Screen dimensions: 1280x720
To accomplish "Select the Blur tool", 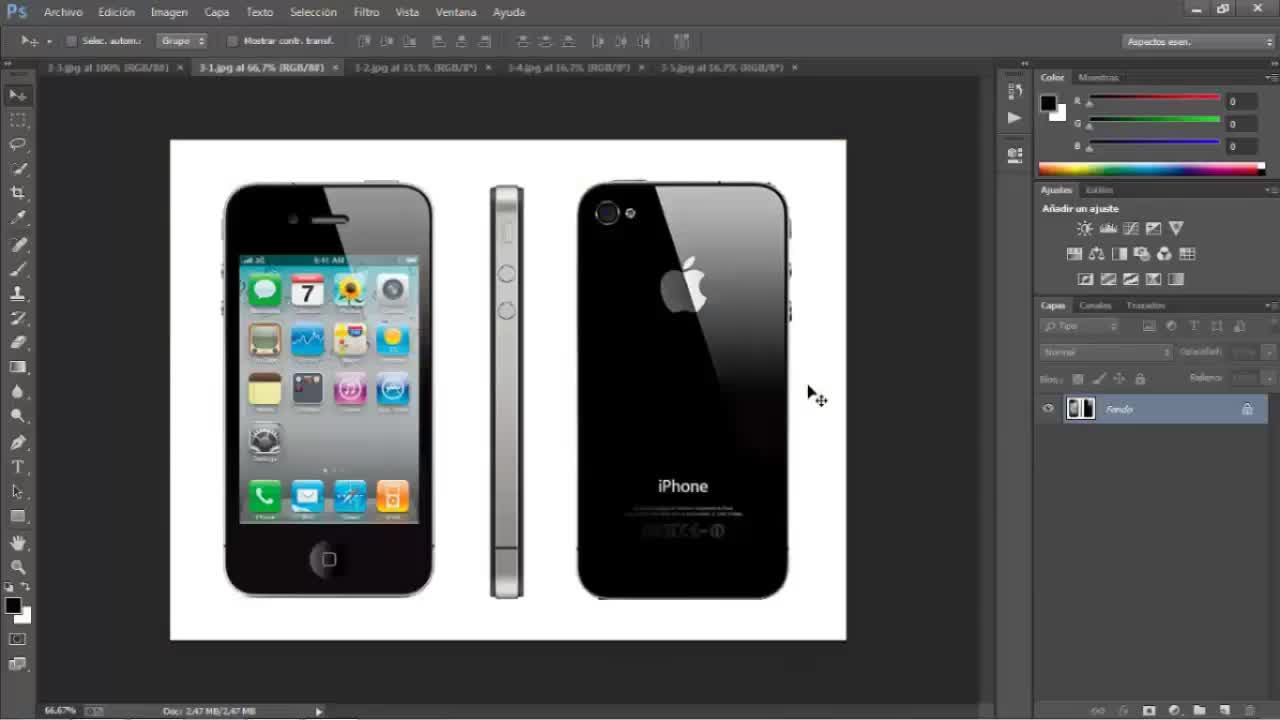I will click(18, 392).
